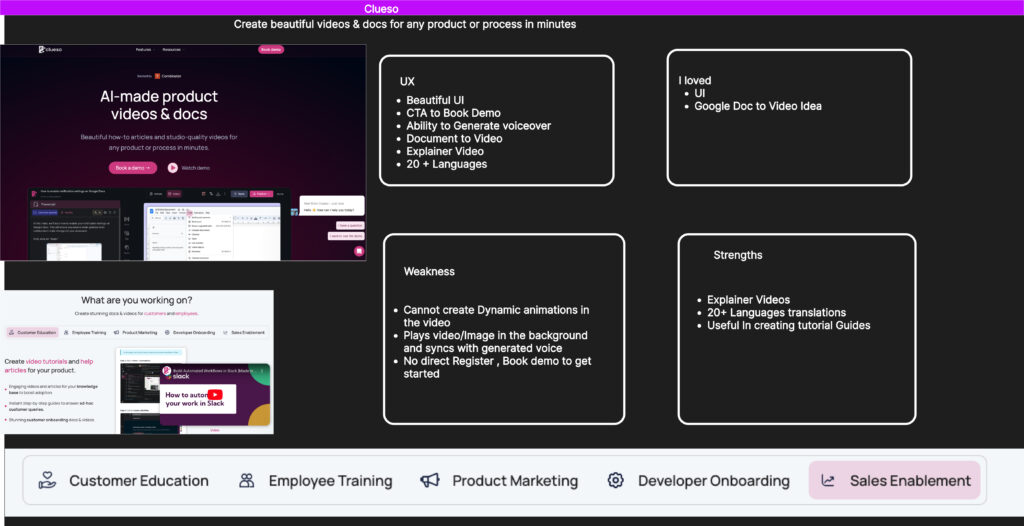The height and width of the screenshot is (526, 1024).
Task: Click the Product Marketing megaphone icon
Action: (430, 481)
